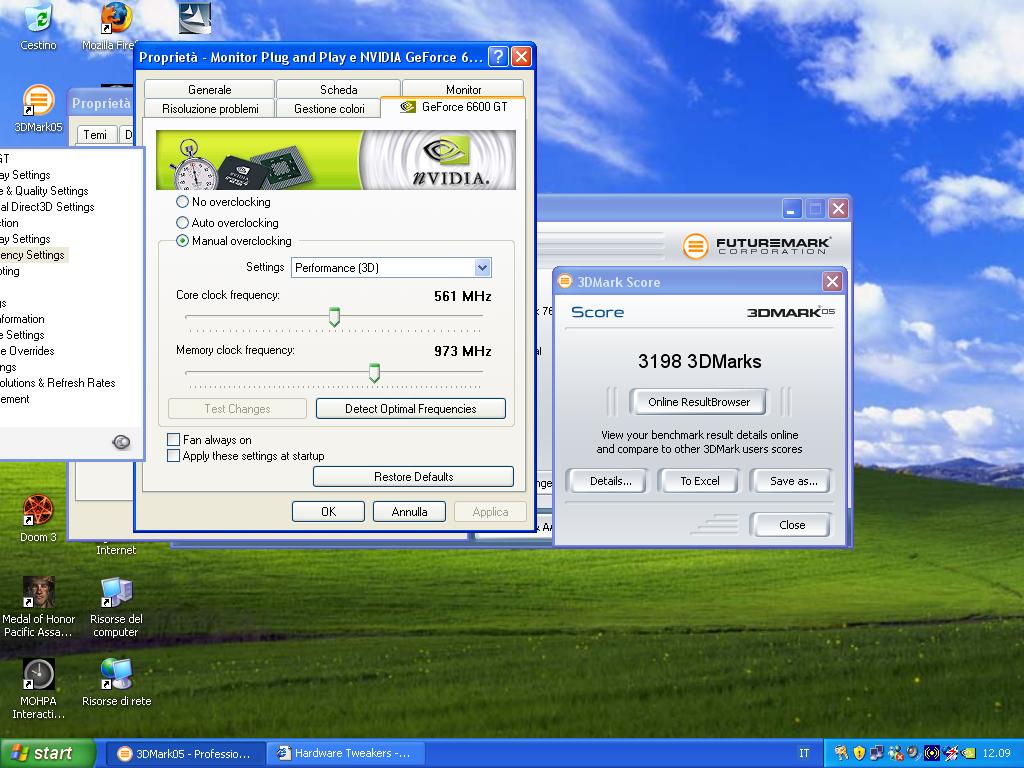Open the wireless signal tray icon
The width and height of the screenshot is (1024, 768).
pos(932,753)
